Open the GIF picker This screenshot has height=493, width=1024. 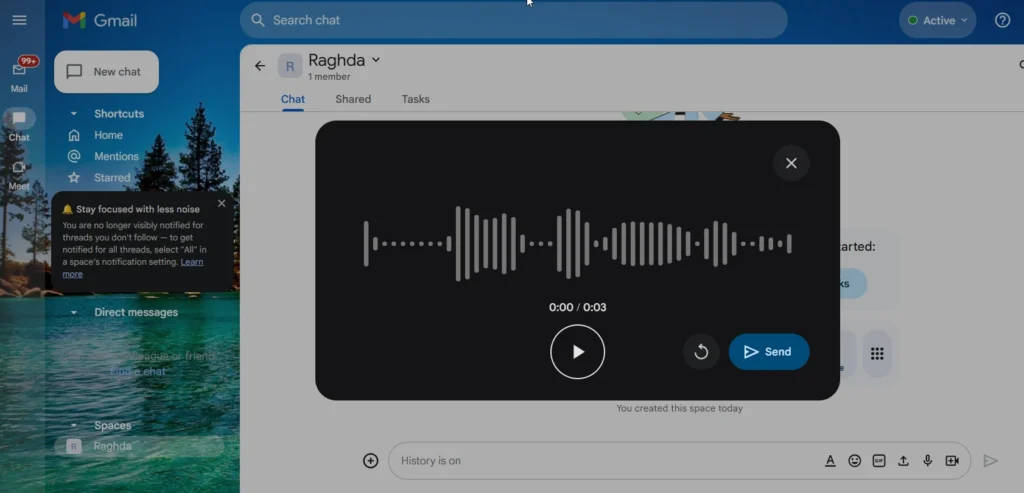(879, 461)
